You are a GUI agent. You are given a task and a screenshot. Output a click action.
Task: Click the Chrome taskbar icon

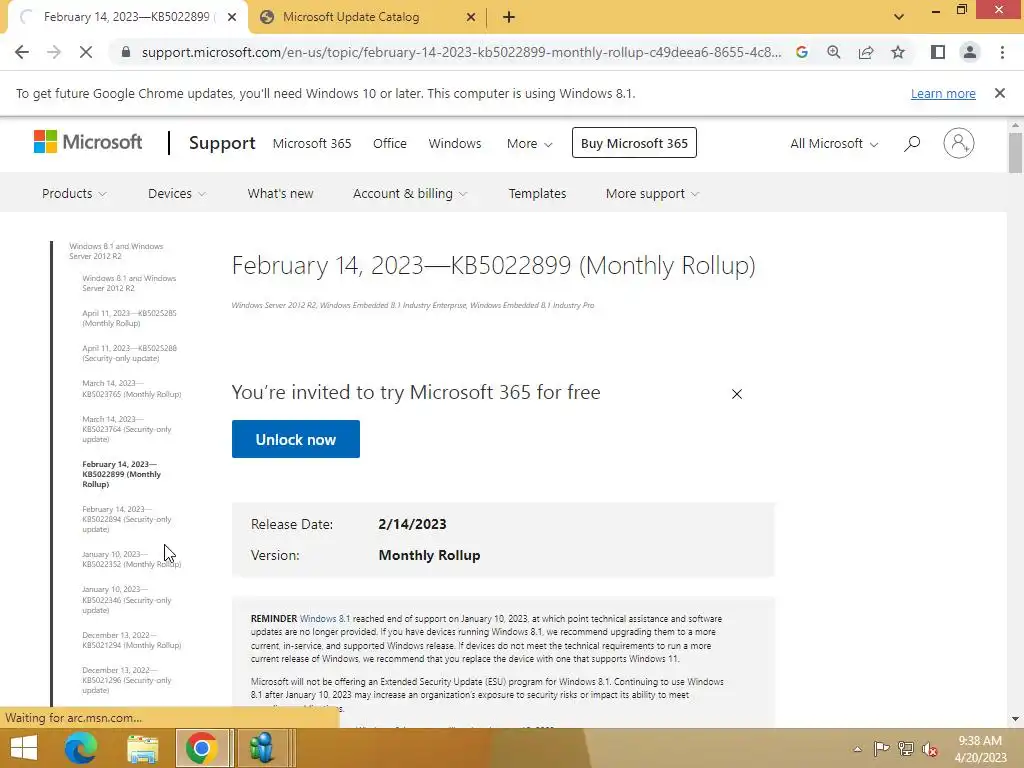pyautogui.click(x=202, y=748)
